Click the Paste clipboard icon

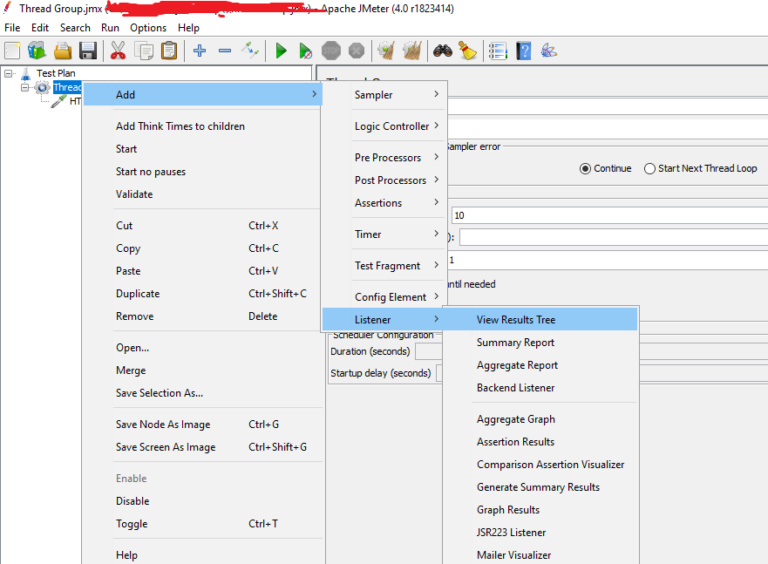pos(169,50)
